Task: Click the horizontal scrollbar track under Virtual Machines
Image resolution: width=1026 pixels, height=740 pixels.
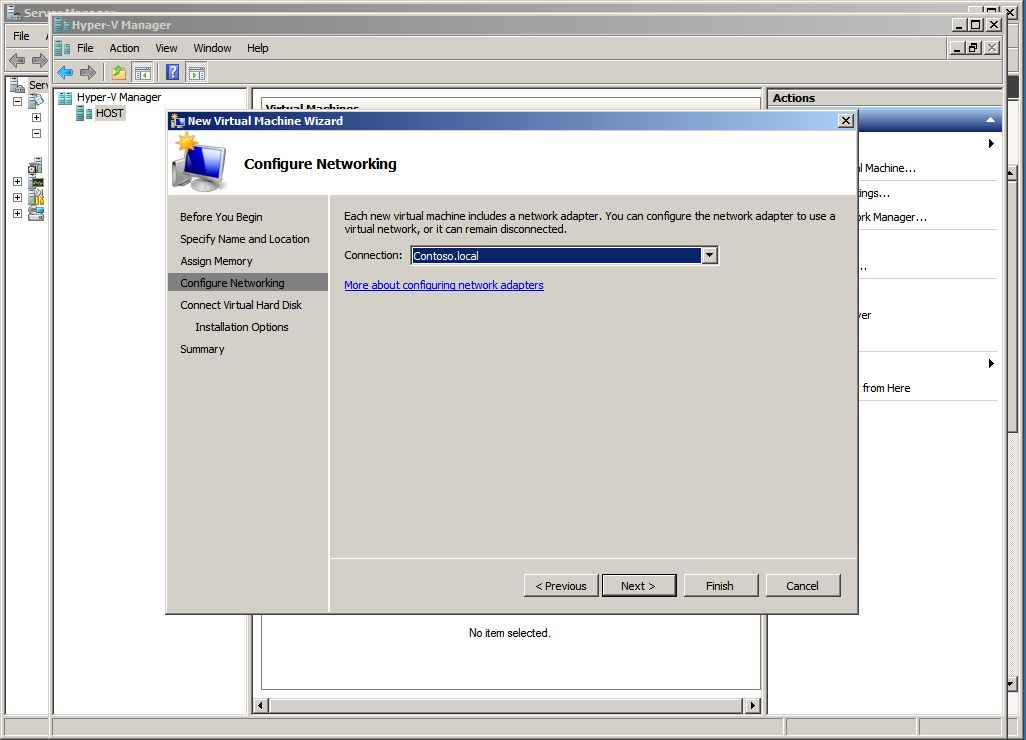Action: tap(506, 705)
